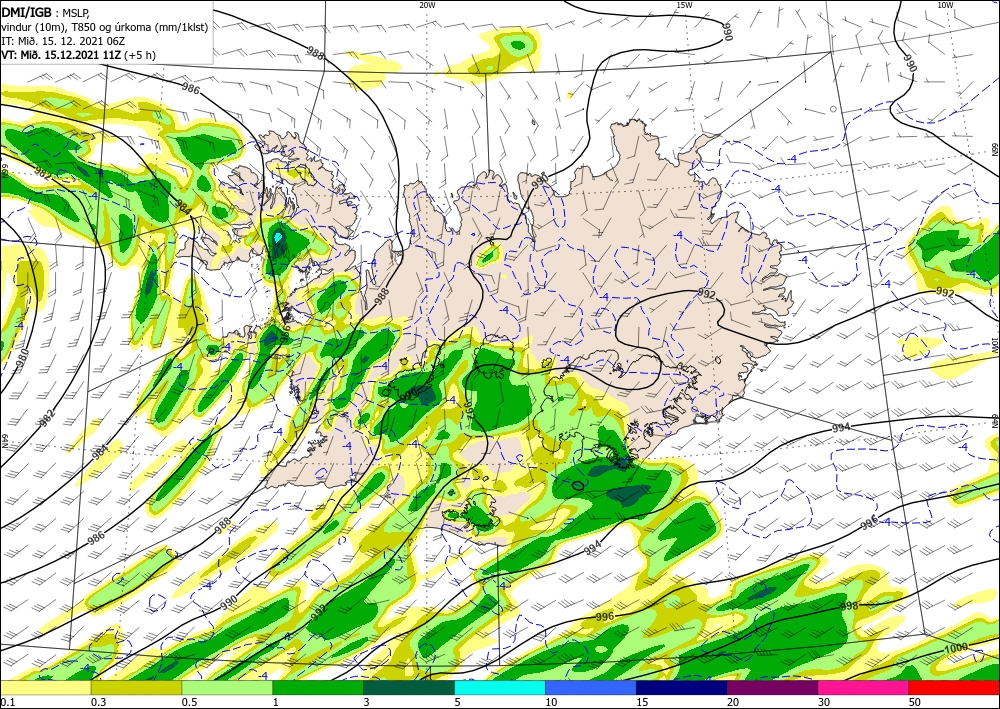This screenshot has width=1000, height=709.
Task: Click the 'VT: Mið. 15.12.2021 11Z (+5 h)' line
Action: point(78,55)
